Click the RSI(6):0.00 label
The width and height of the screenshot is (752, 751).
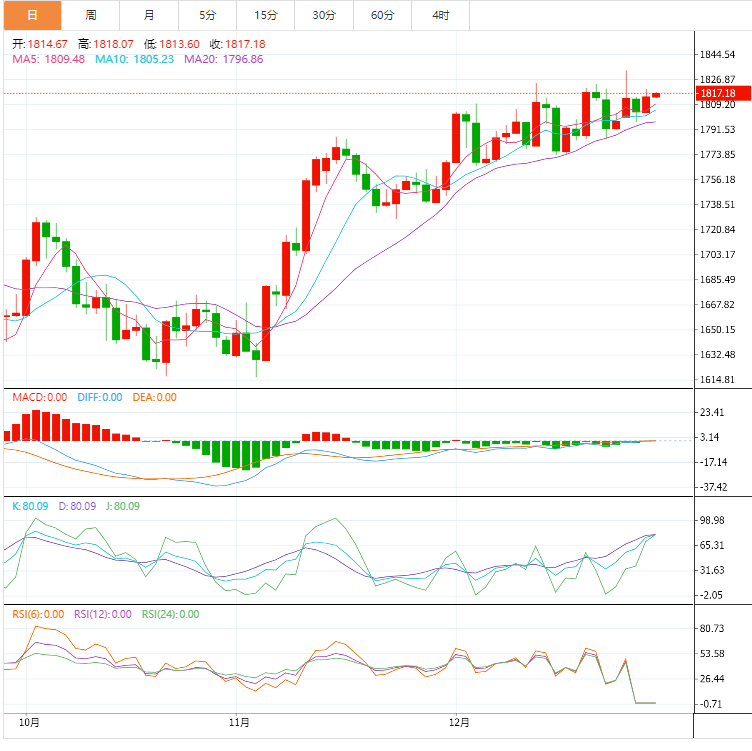38,614
